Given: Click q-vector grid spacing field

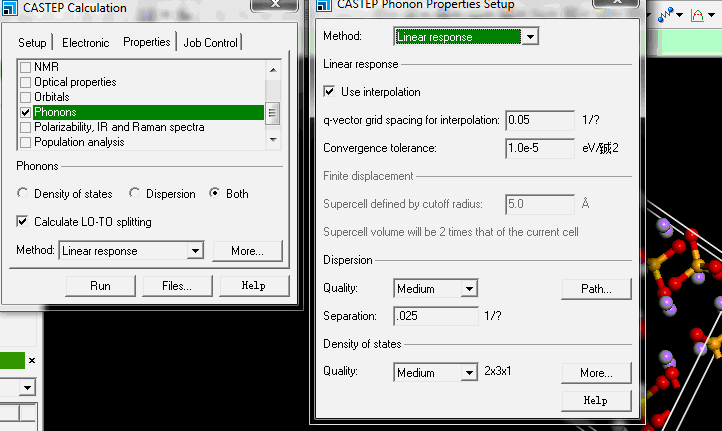Looking at the screenshot, I should coord(540,120).
